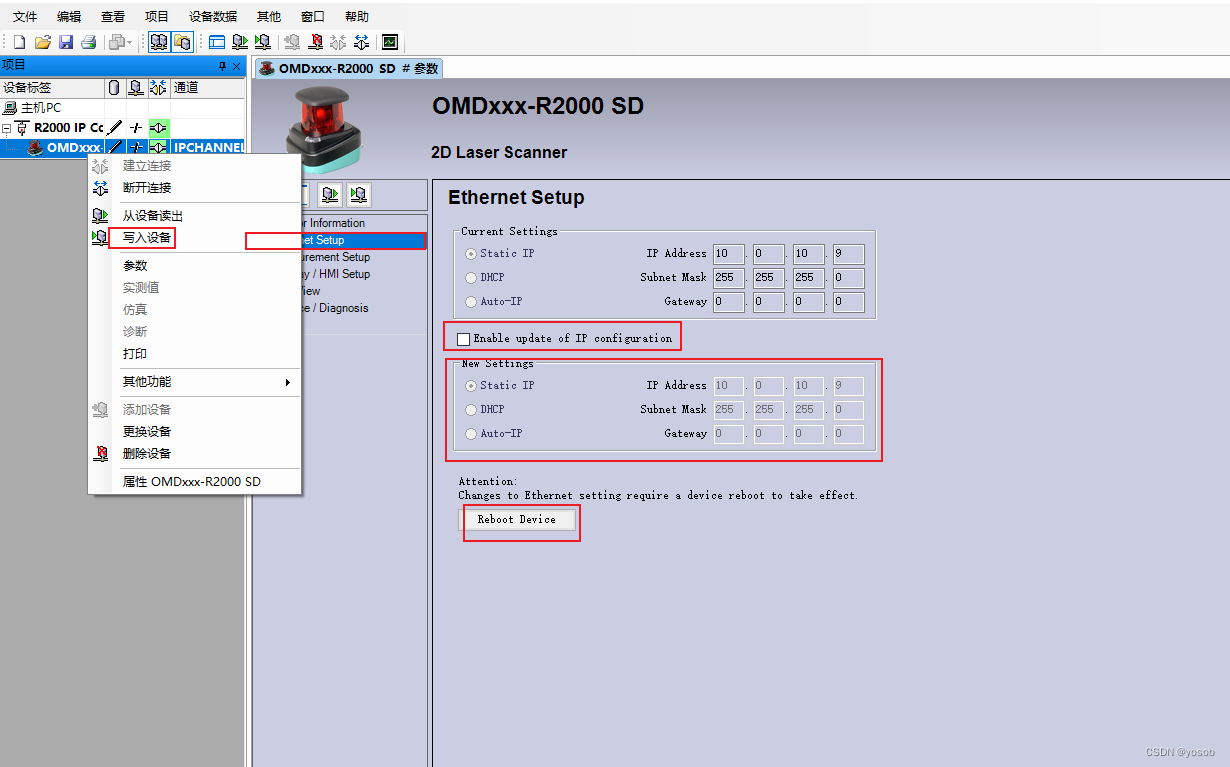Click the toolbar write-to-device icon

tap(262, 42)
